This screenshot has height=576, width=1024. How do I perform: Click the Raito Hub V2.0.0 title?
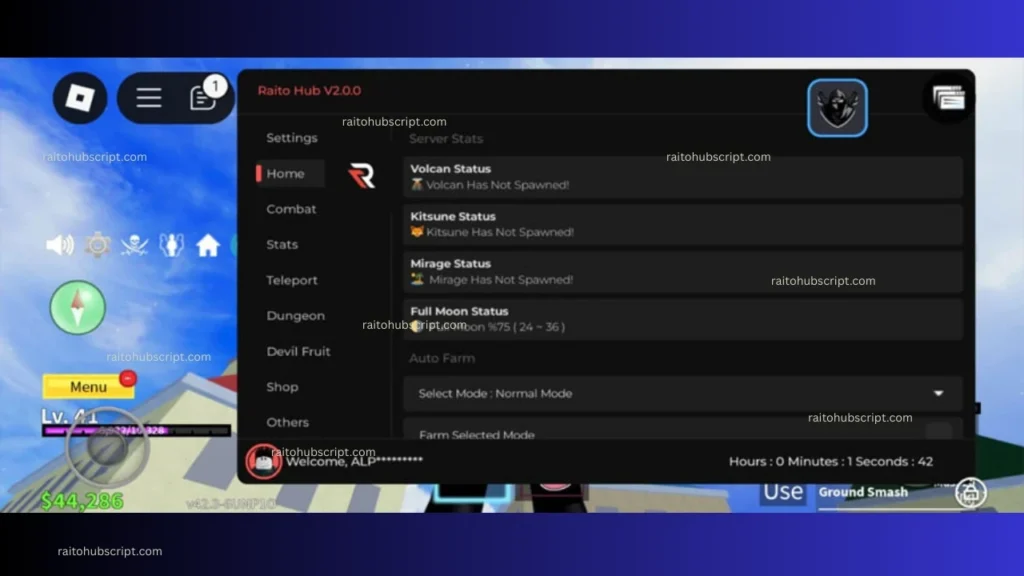click(309, 91)
